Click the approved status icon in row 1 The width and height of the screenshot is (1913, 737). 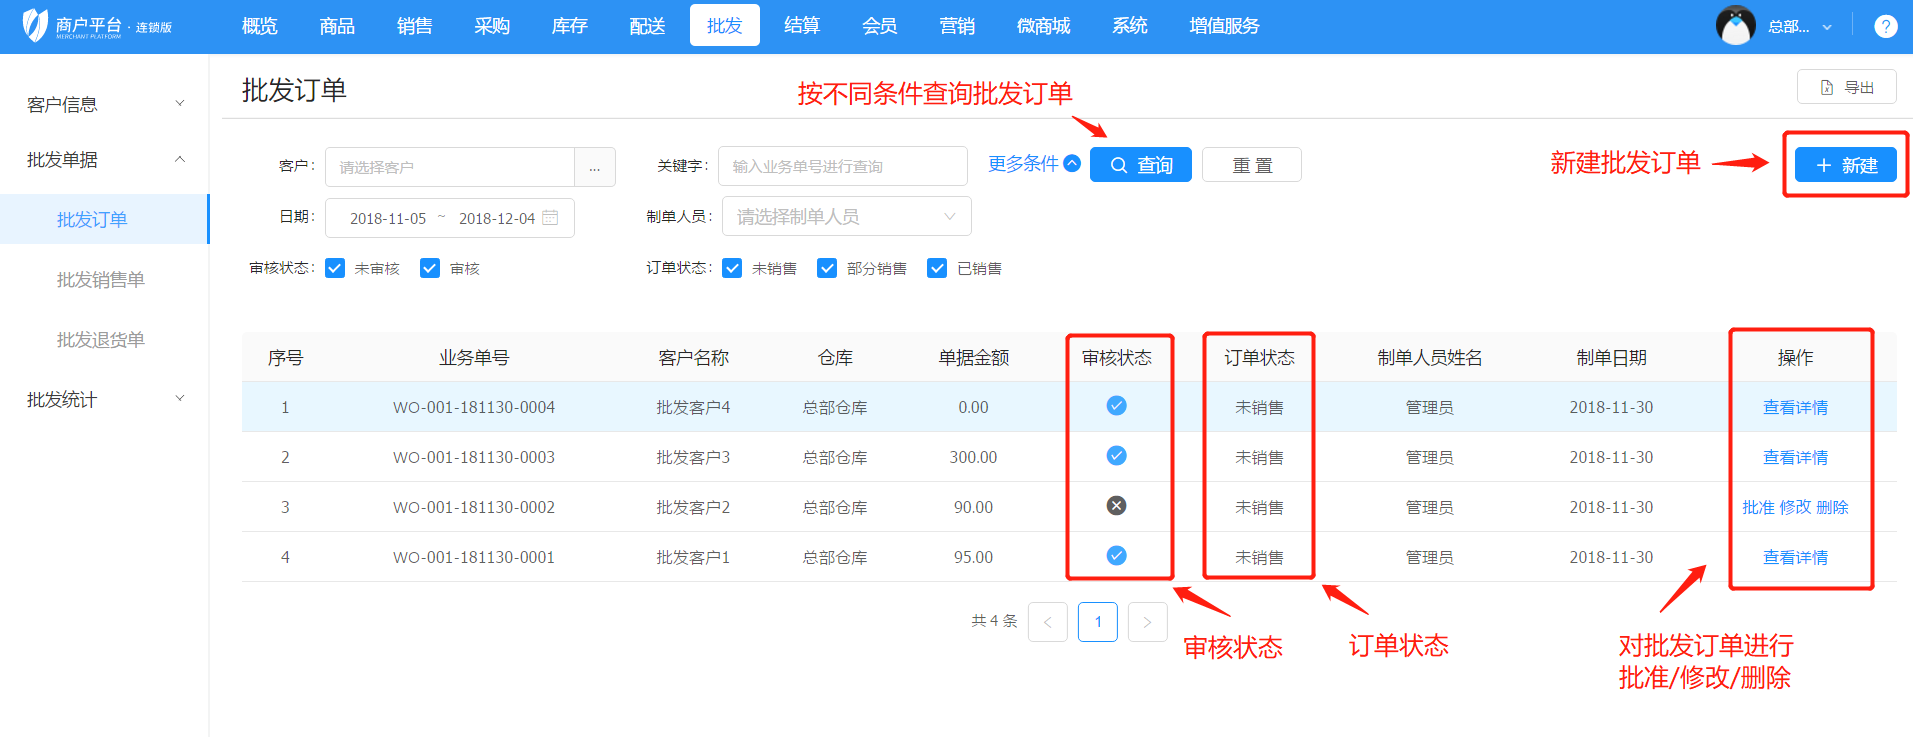[1116, 406]
